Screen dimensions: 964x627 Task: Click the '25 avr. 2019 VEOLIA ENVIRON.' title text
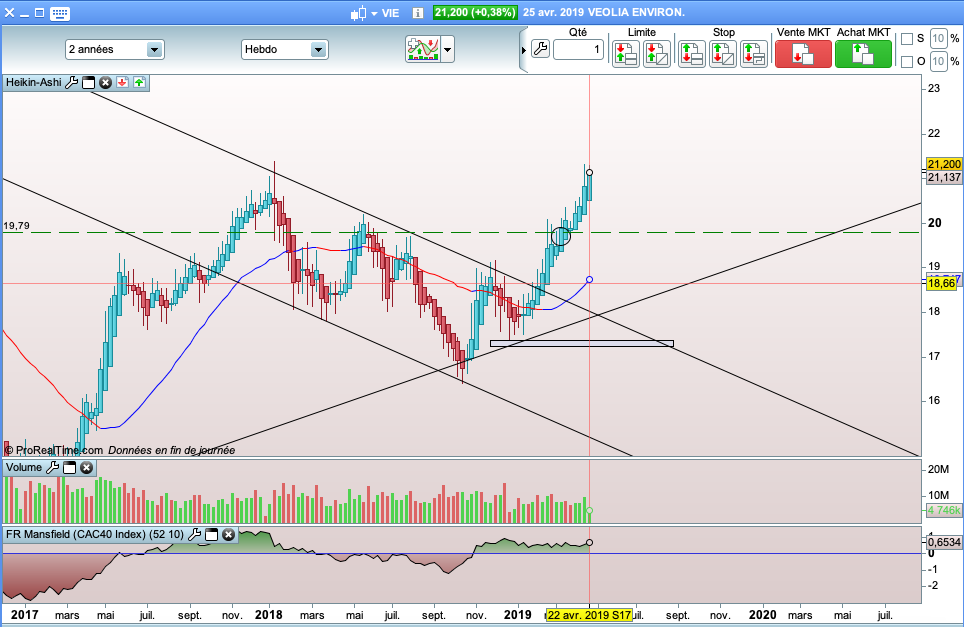coord(604,12)
